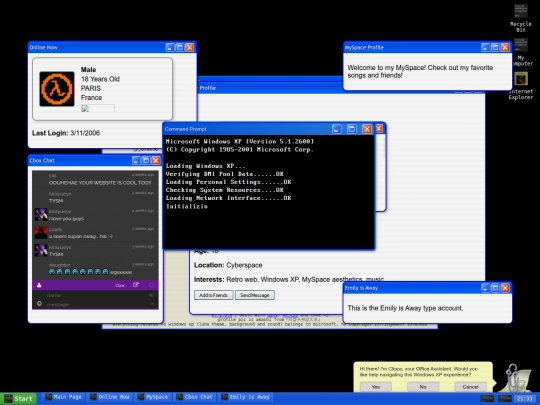Focus the message field in Cbox Chat
Screen dimensions: 540x405
[x=96, y=304]
